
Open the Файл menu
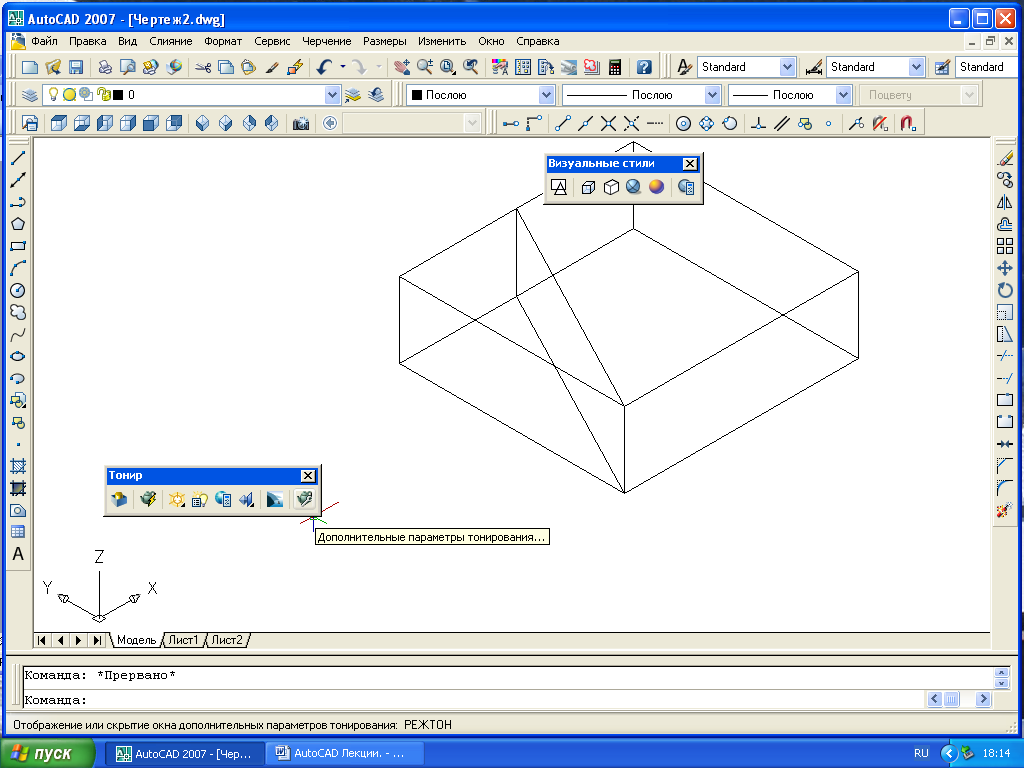44,41
